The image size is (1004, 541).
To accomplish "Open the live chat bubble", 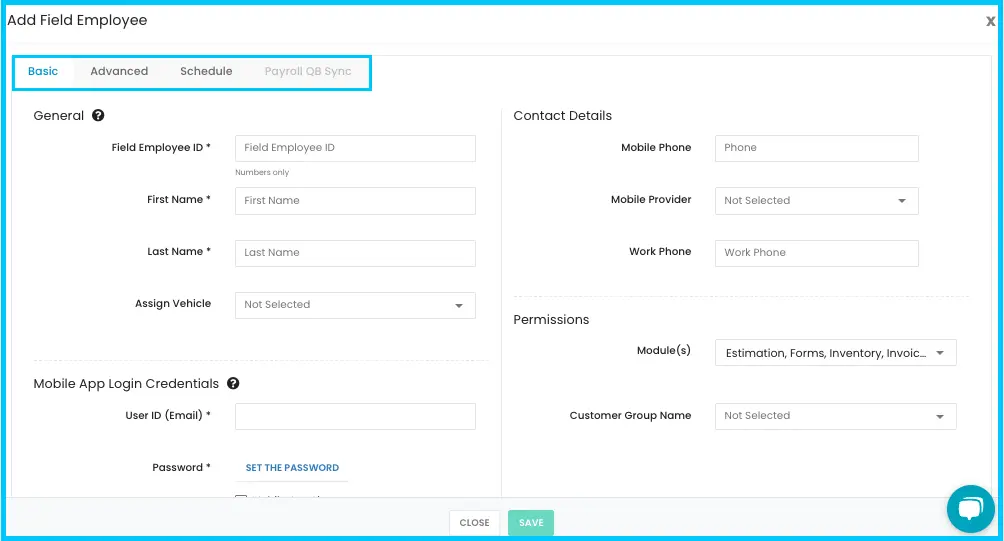I will tap(970, 509).
